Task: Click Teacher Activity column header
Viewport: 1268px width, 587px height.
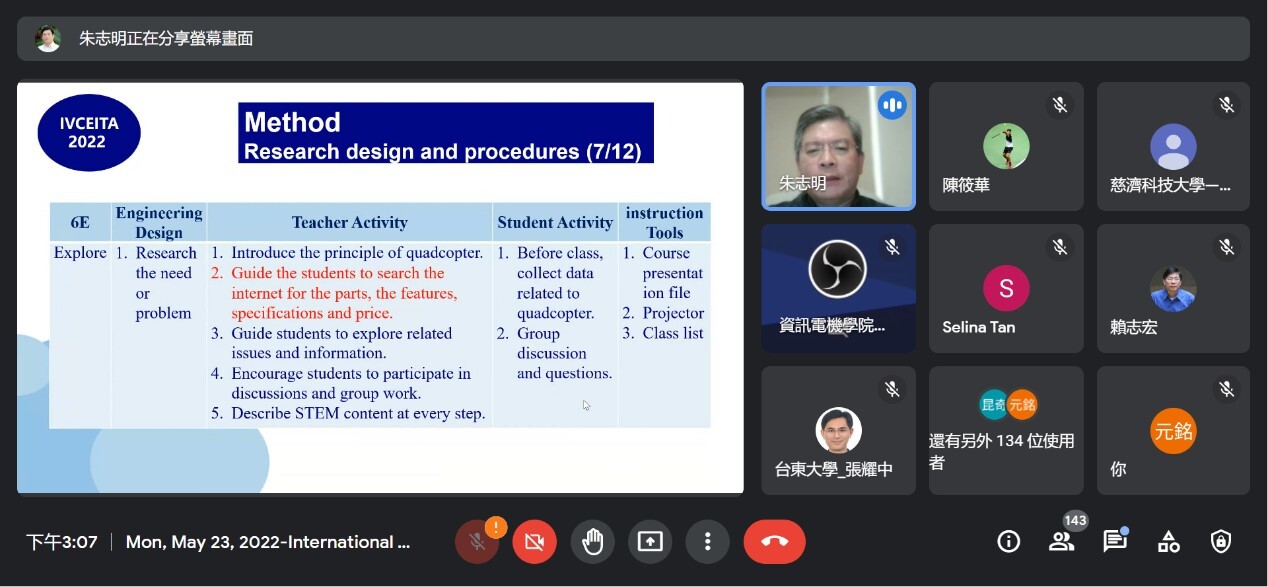Action: pos(350,222)
